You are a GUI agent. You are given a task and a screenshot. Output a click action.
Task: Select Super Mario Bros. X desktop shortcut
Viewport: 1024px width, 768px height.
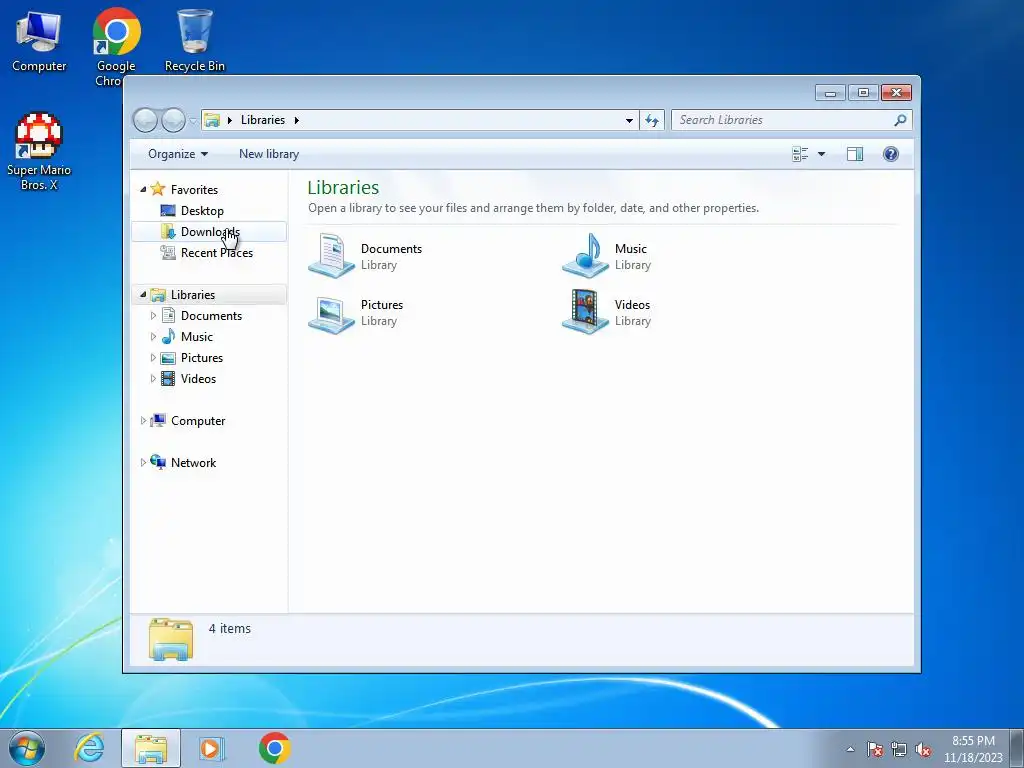pyautogui.click(x=39, y=152)
